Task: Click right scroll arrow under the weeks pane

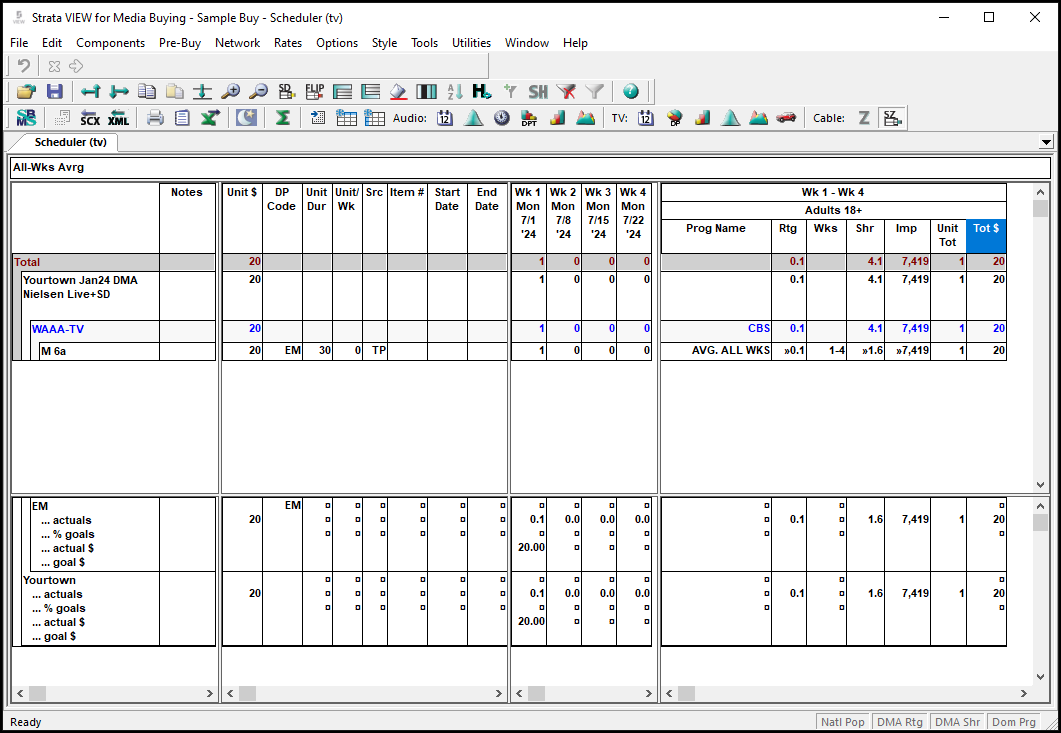Action: (x=648, y=693)
